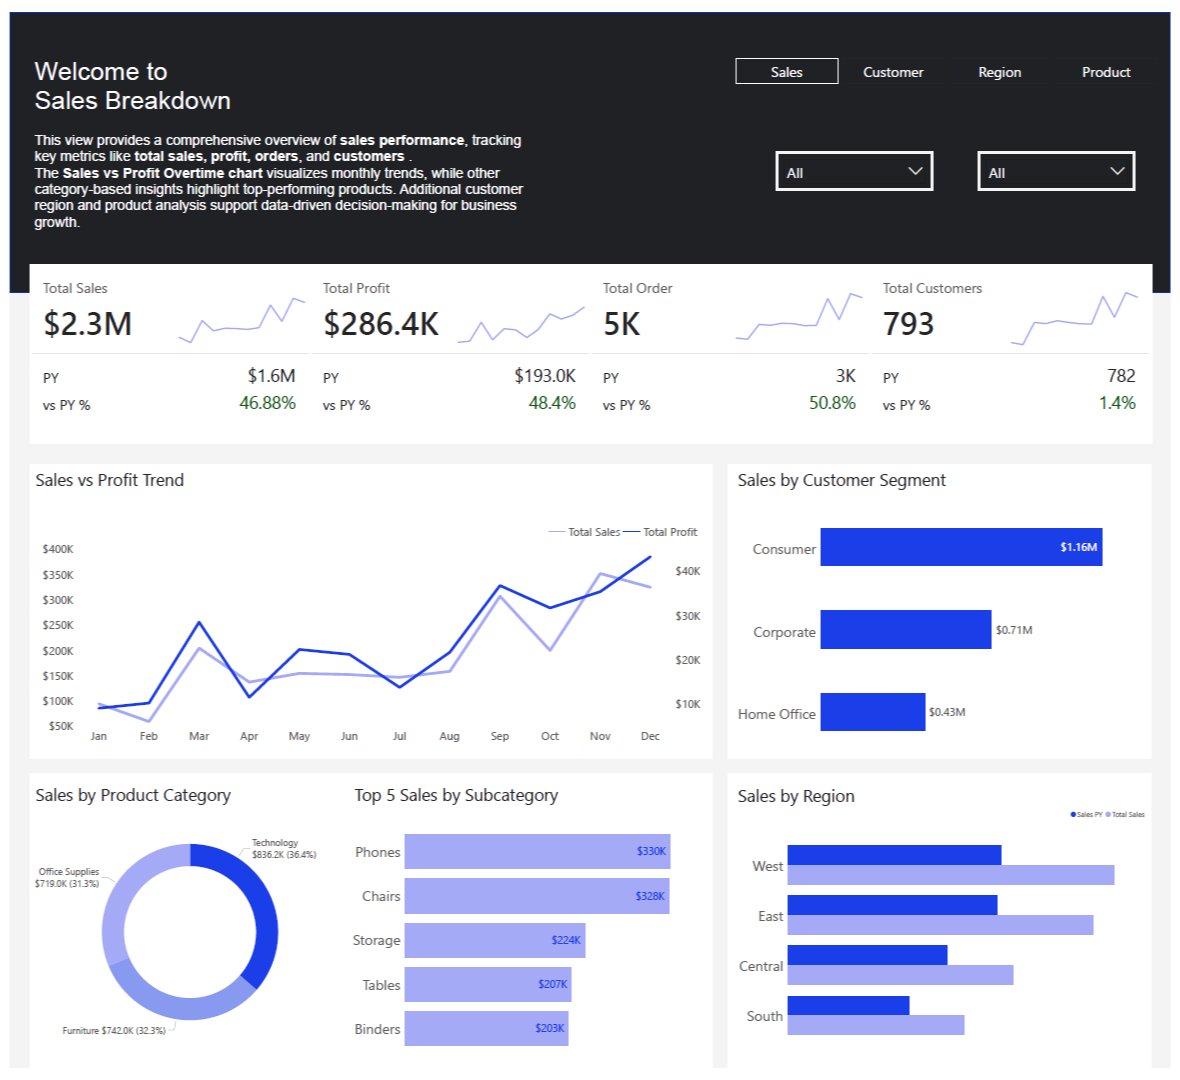Select the active Sales tab
The width and height of the screenshot is (1180, 1080).
pyautogui.click(x=786, y=71)
